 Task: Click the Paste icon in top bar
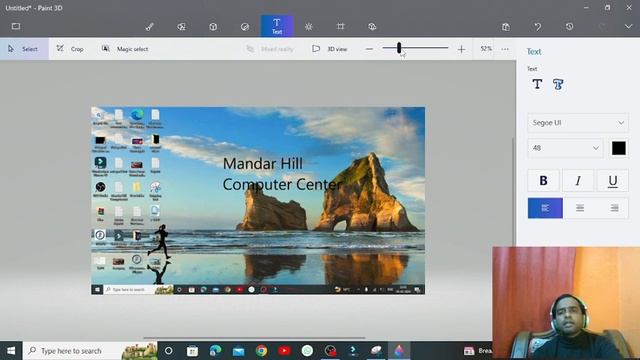pos(506,27)
